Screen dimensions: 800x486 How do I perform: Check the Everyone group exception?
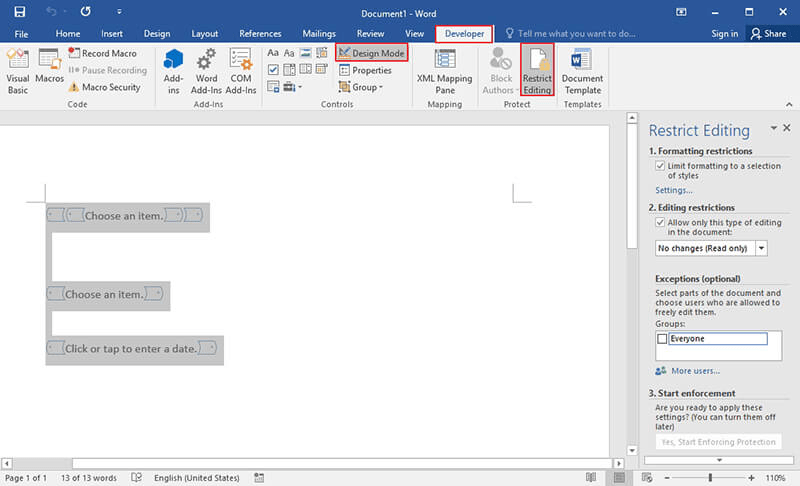point(662,339)
